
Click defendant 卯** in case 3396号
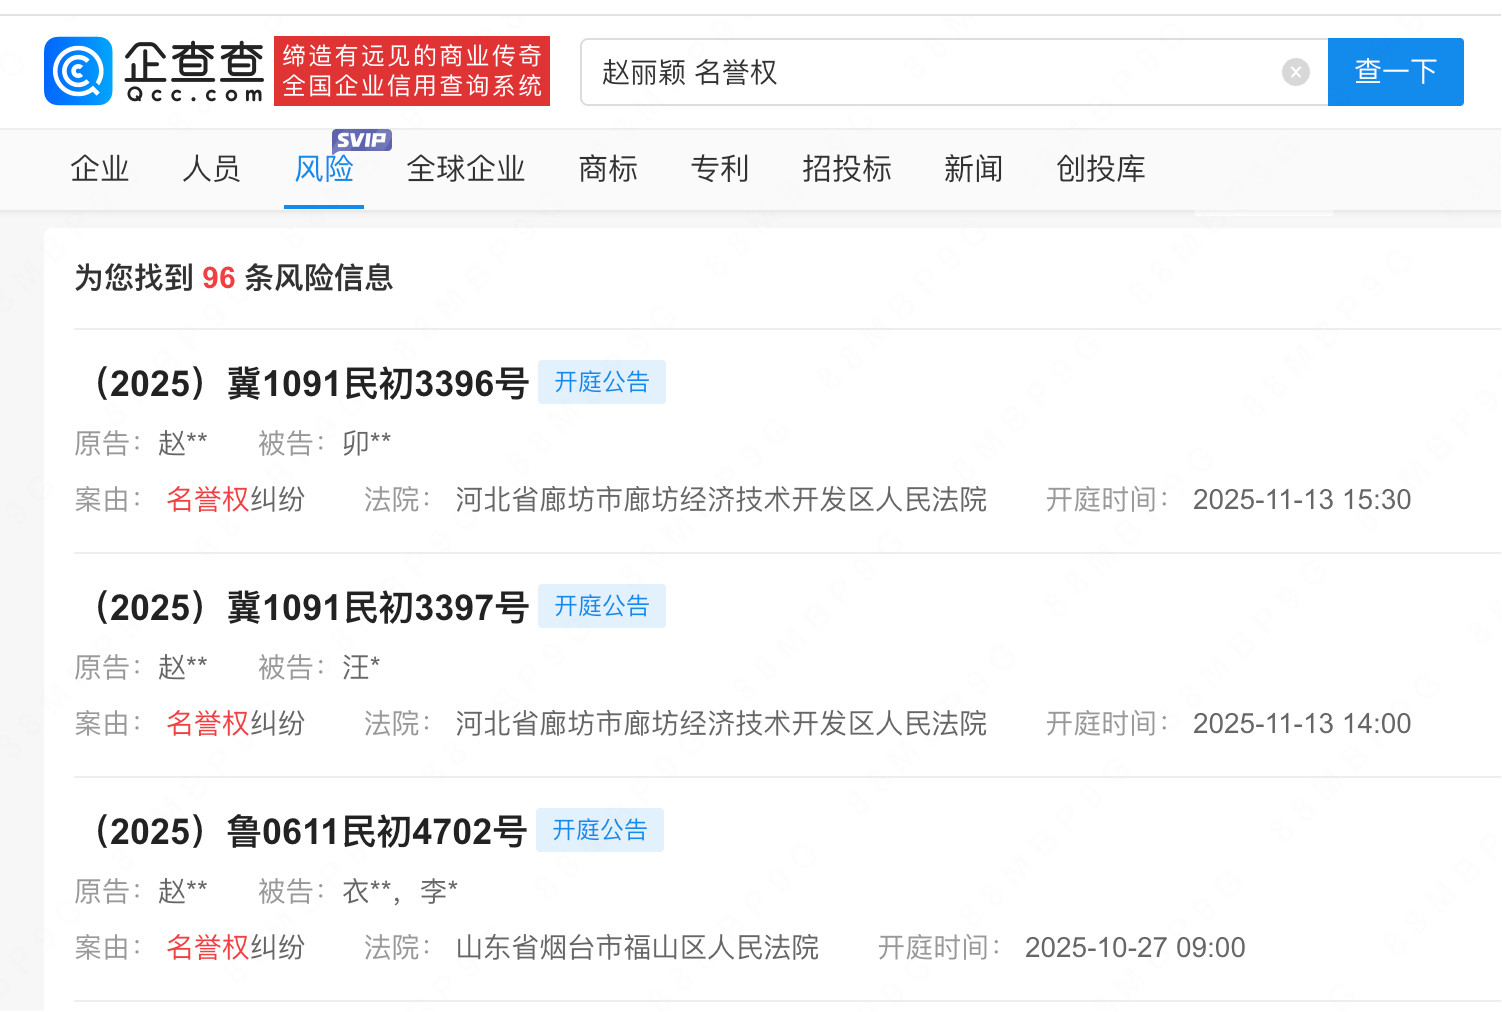click(x=367, y=443)
